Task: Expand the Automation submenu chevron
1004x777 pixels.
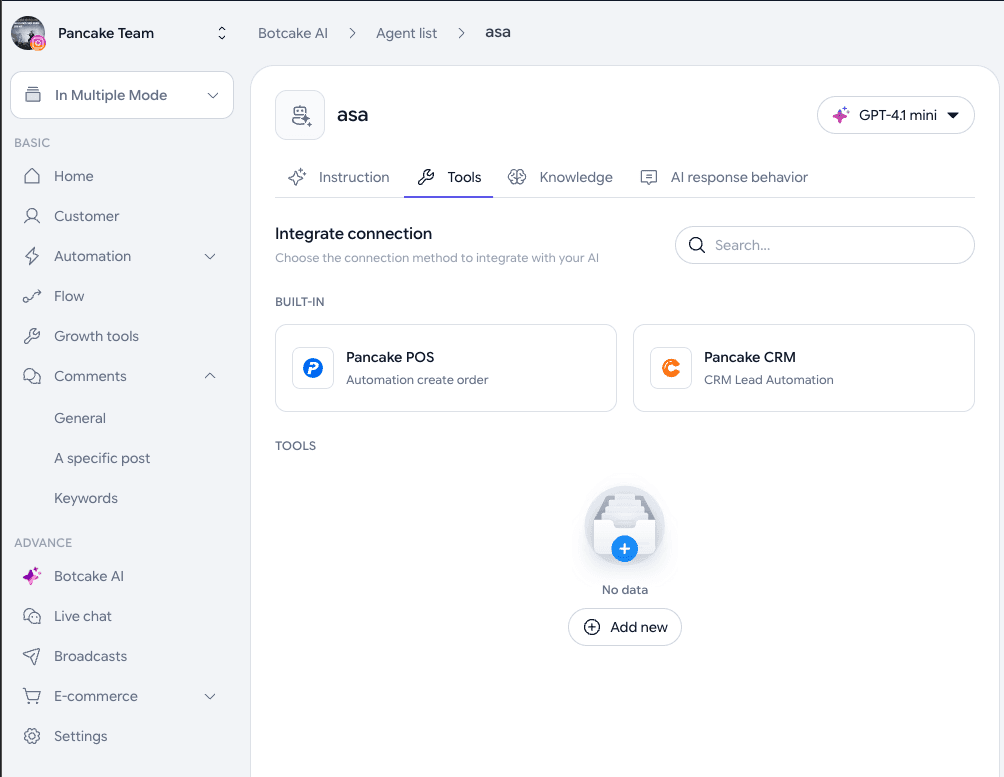Action: coord(210,256)
